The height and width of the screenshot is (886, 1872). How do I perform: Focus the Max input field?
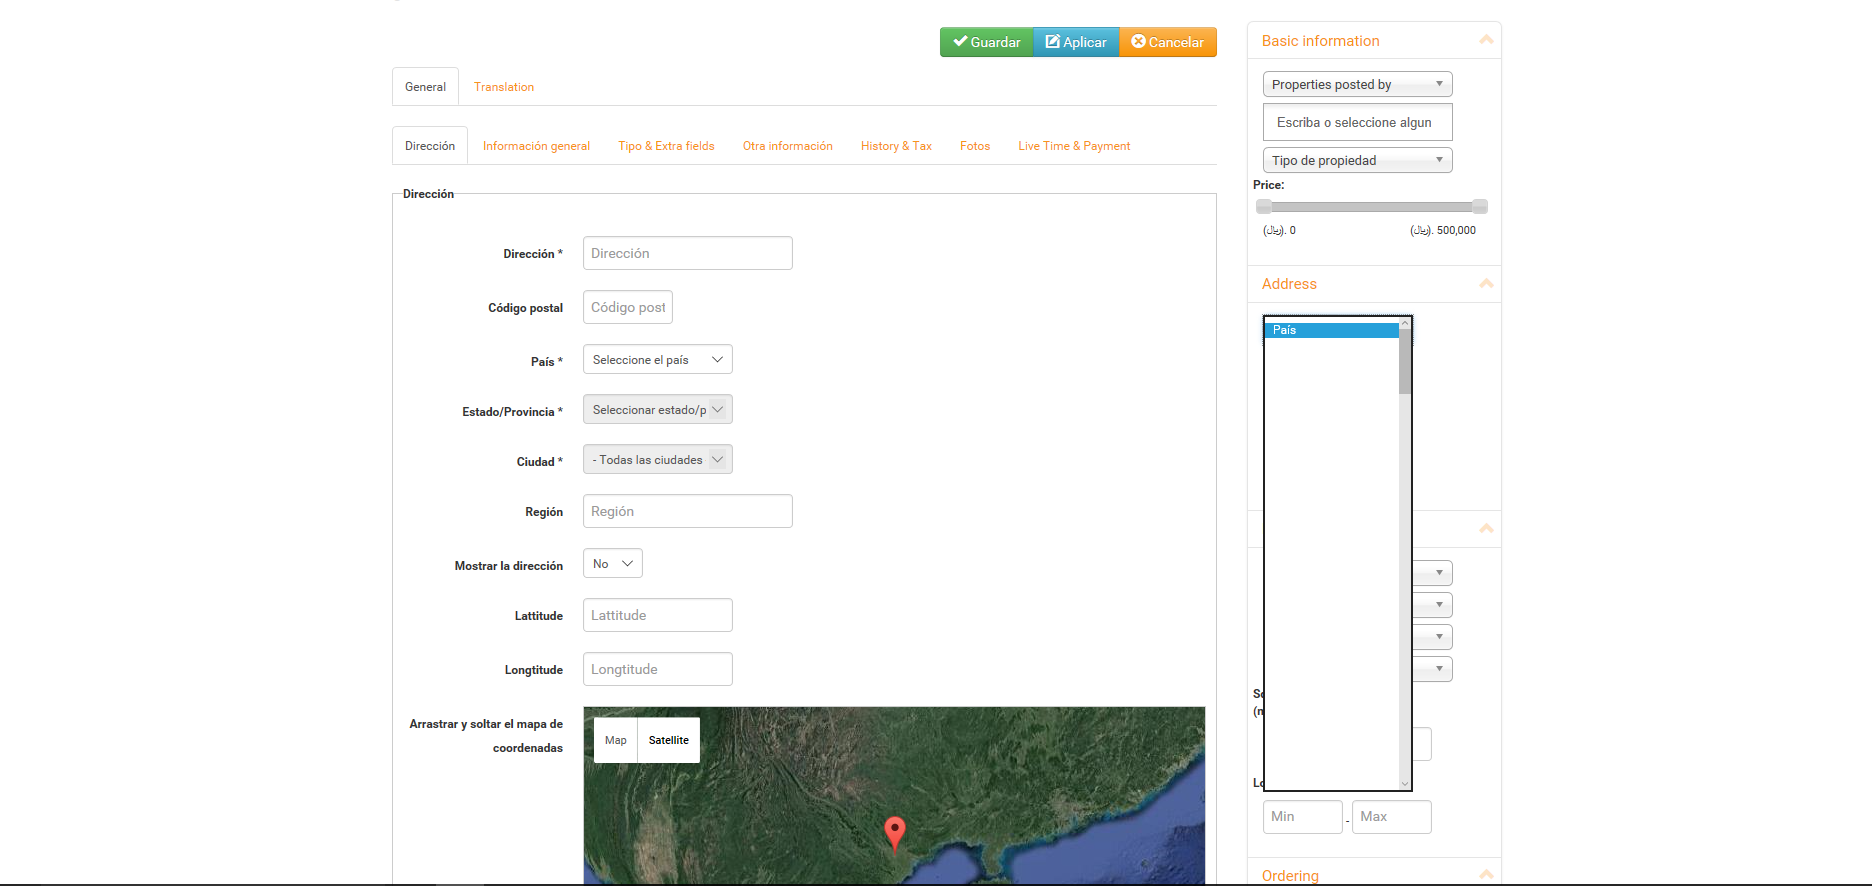coord(1392,817)
